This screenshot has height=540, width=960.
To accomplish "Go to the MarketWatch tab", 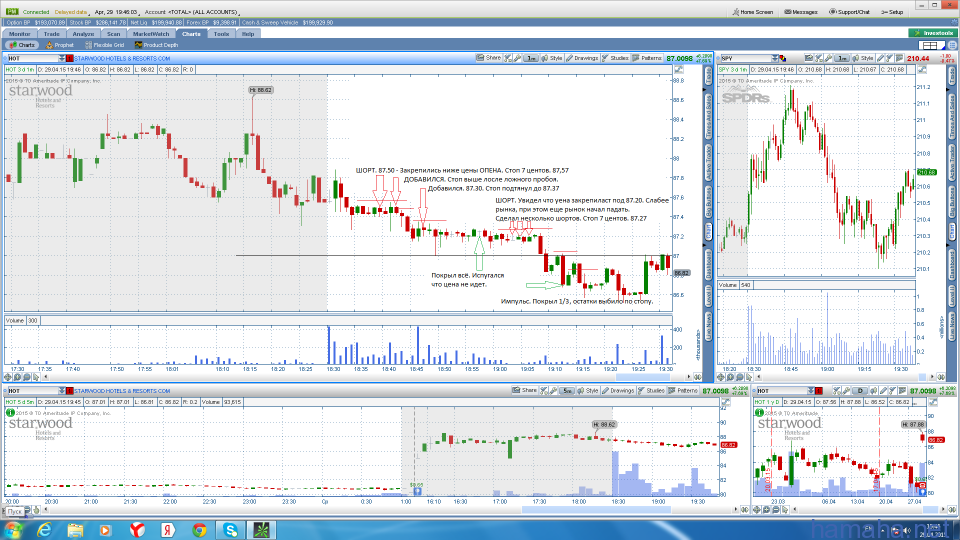I will 151,34.
